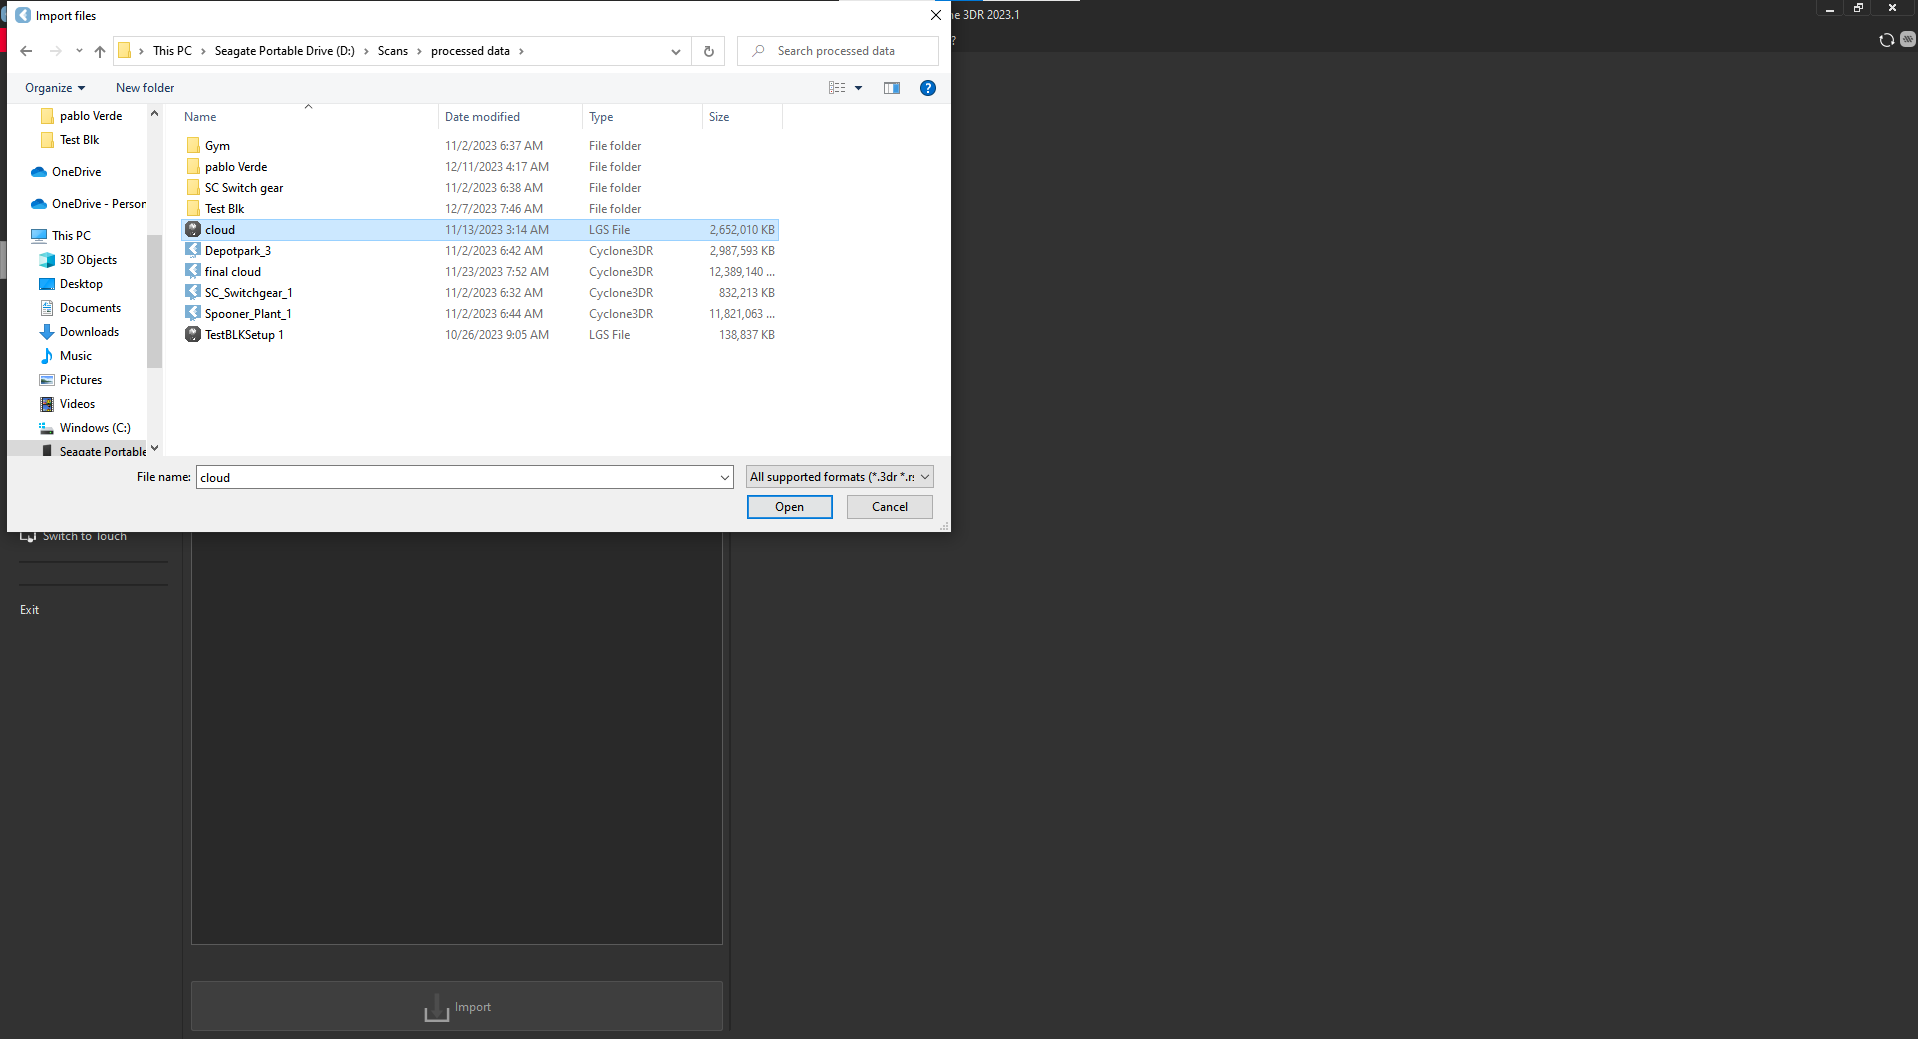The image size is (1918, 1039).
Task: Sort by the Name column header
Action: (x=309, y=117)
